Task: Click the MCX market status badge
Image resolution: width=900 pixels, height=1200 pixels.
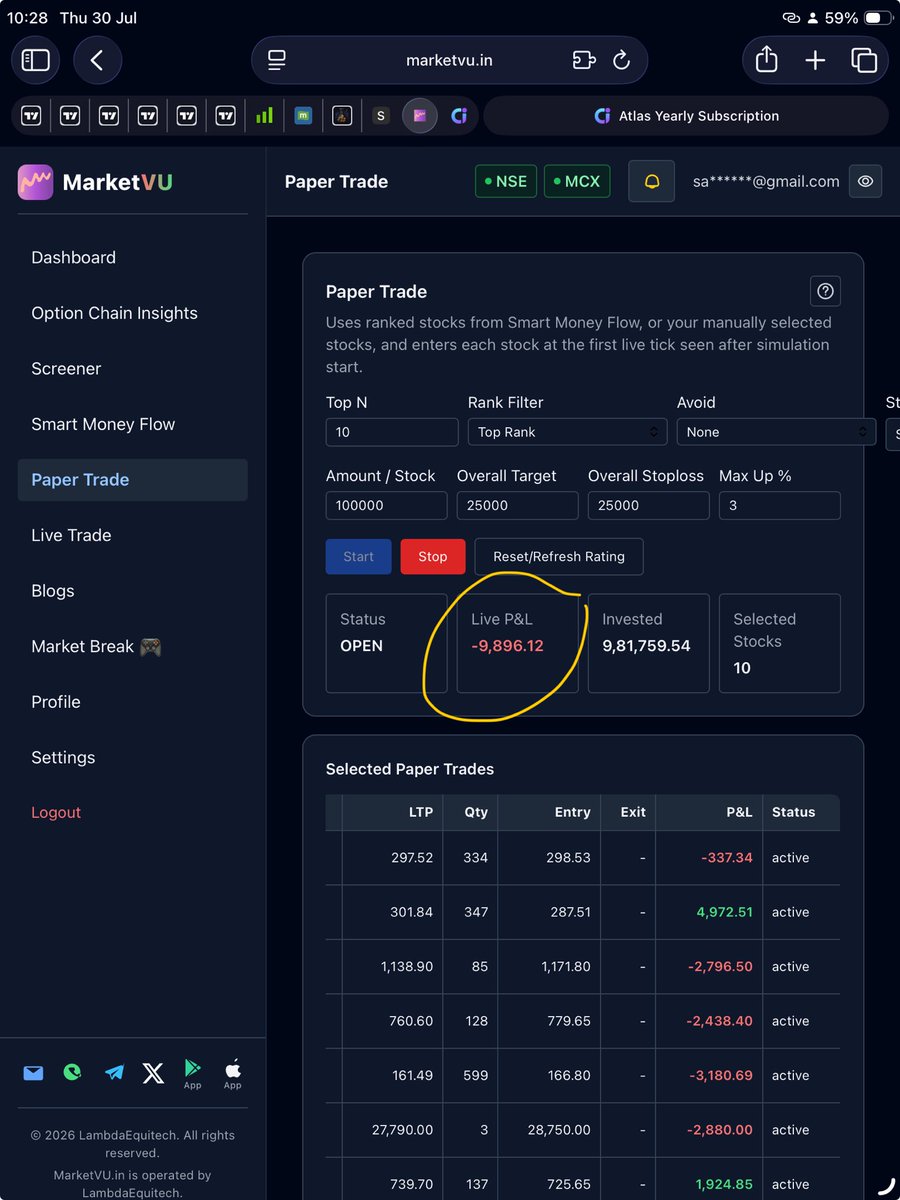Action: coord(577,181)
